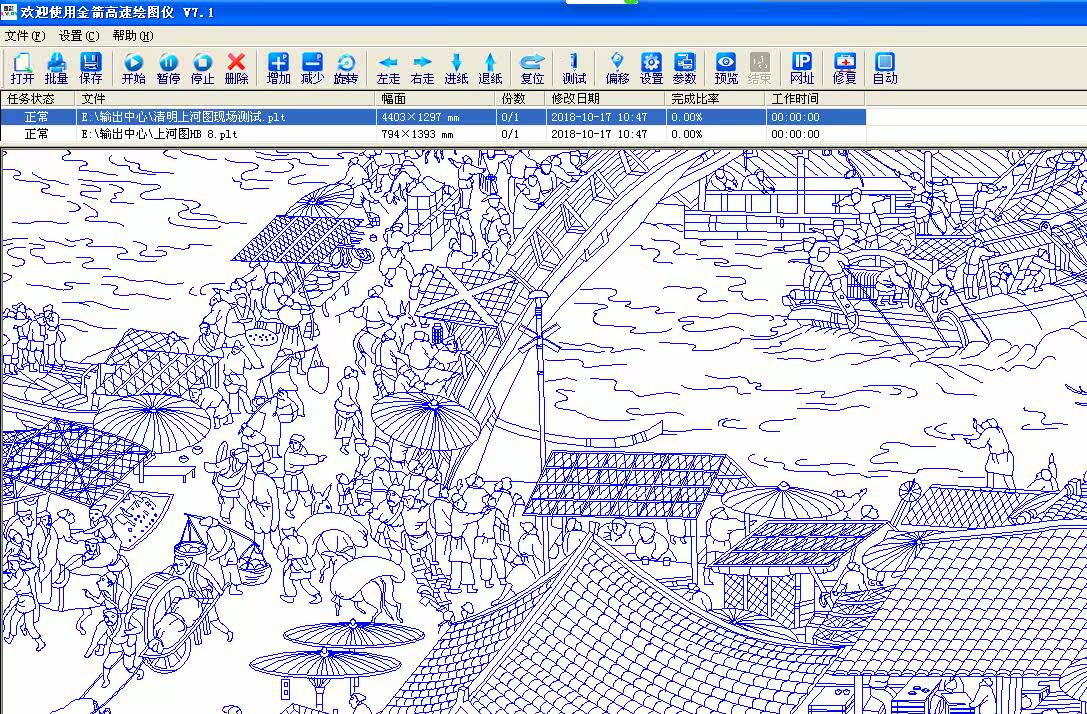Click the 打开 (Open) toolbar icon
Viewport: 1087px width, 714px height.
(22, 69)
